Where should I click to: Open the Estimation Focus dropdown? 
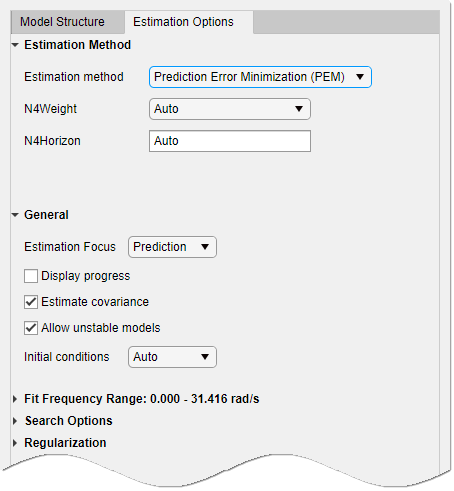click(172, 247)
